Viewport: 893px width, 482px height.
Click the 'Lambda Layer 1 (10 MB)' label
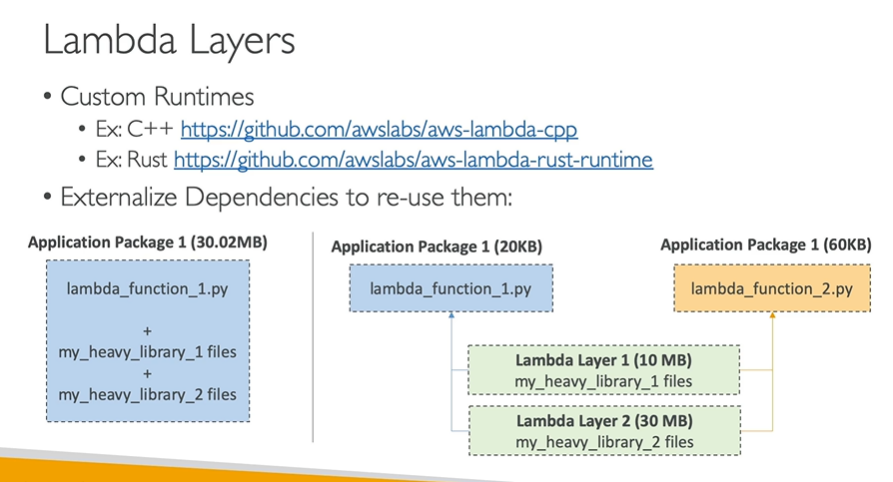603,360
